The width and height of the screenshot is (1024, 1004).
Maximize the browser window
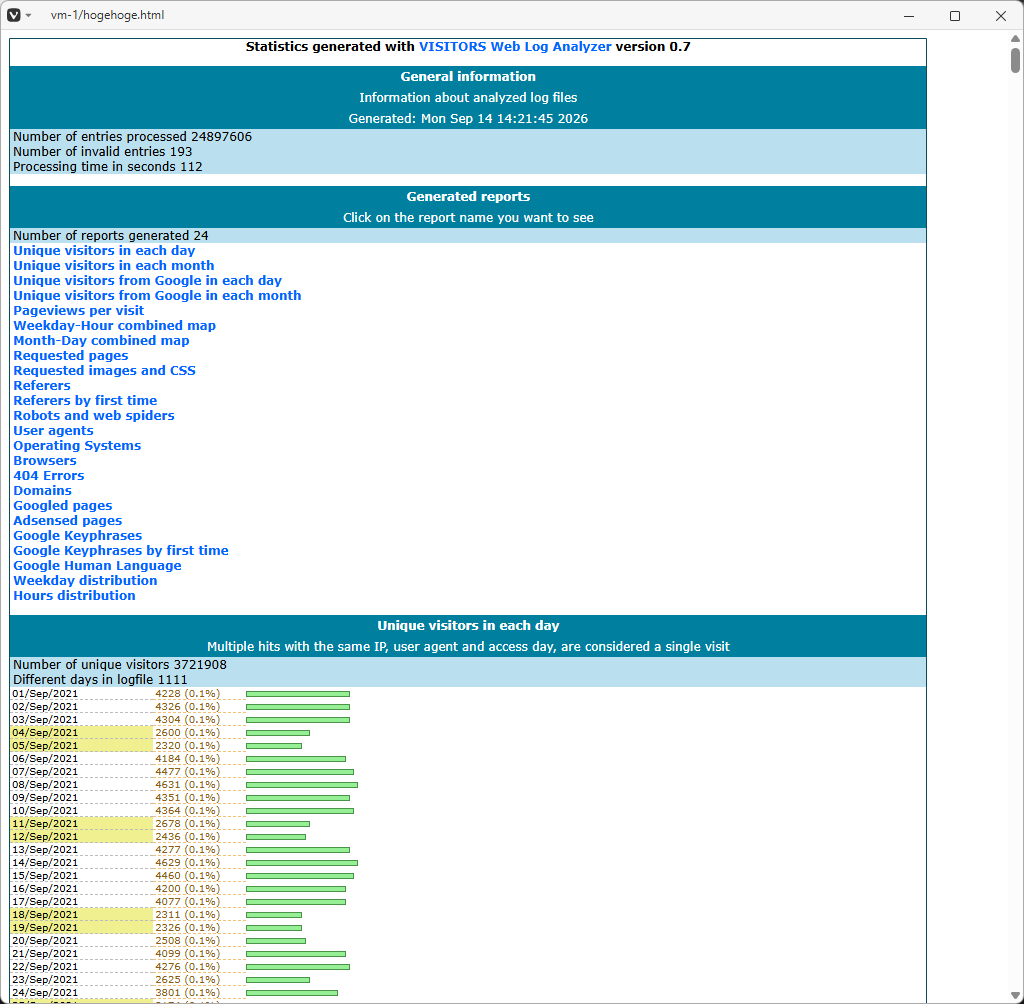(x=955, y=16)
